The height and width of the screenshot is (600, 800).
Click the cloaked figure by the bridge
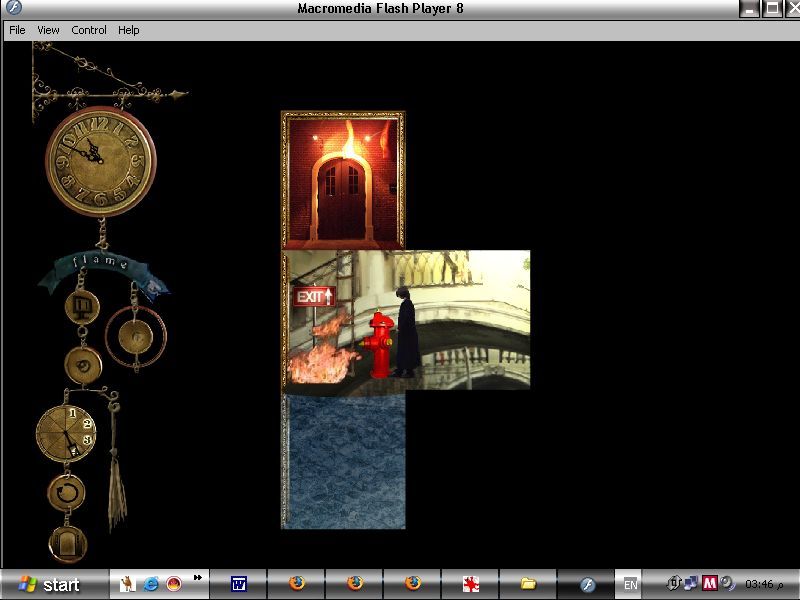point(407,332)
